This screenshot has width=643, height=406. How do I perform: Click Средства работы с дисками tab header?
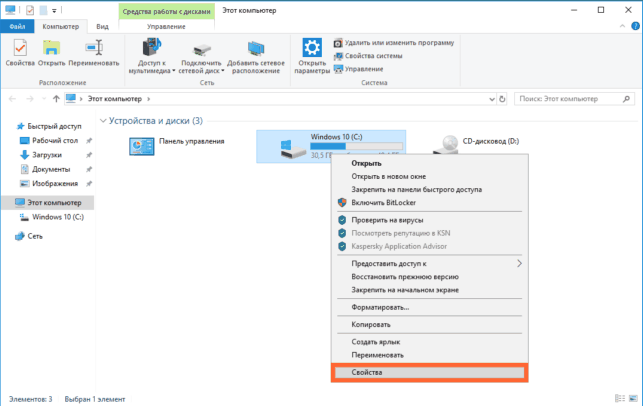[x=166, y=11]
